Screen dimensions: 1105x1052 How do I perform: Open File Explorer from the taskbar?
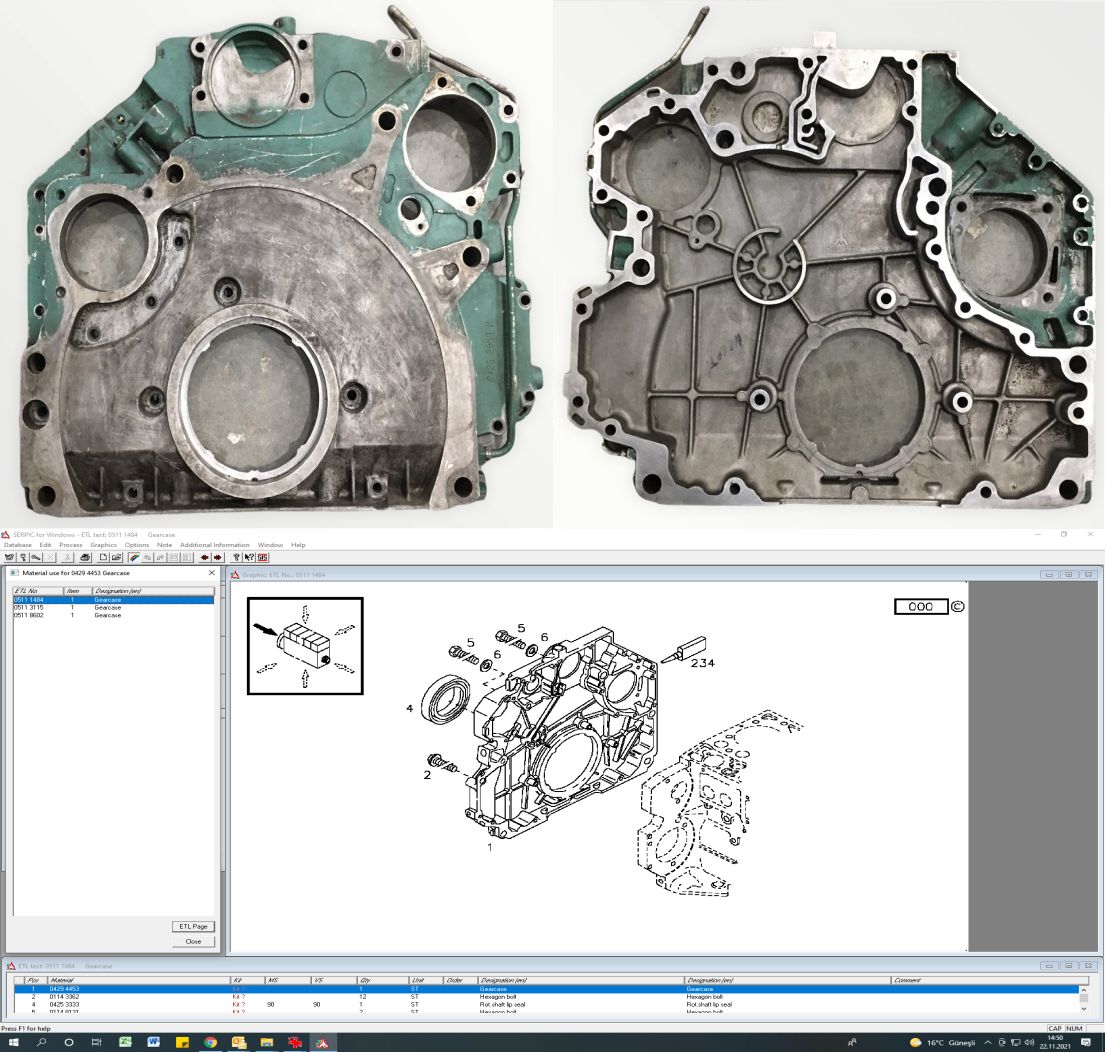click(x=266, y=1042)
